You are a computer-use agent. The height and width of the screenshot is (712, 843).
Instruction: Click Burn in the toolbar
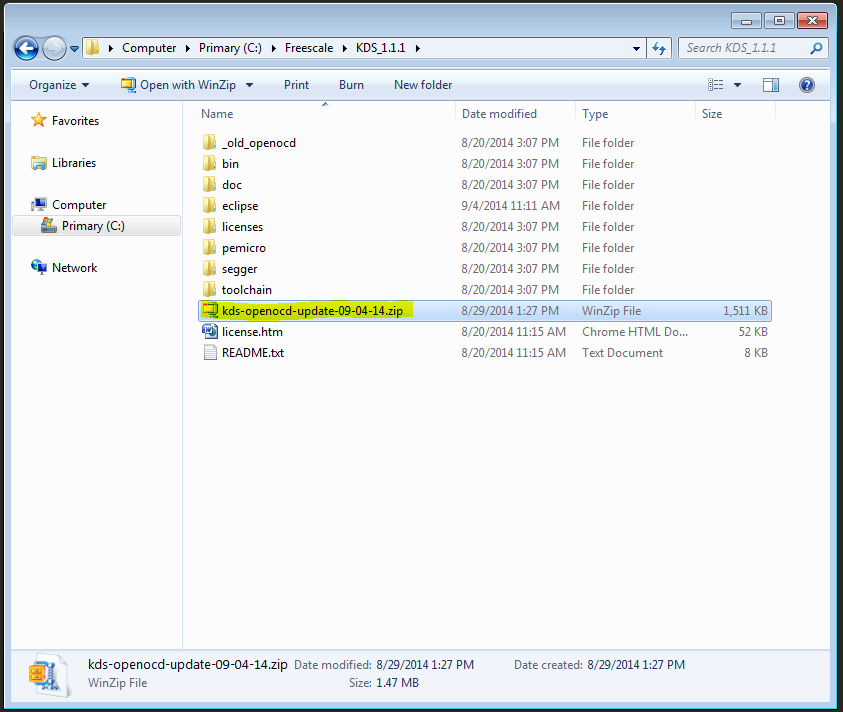[351, 85]
